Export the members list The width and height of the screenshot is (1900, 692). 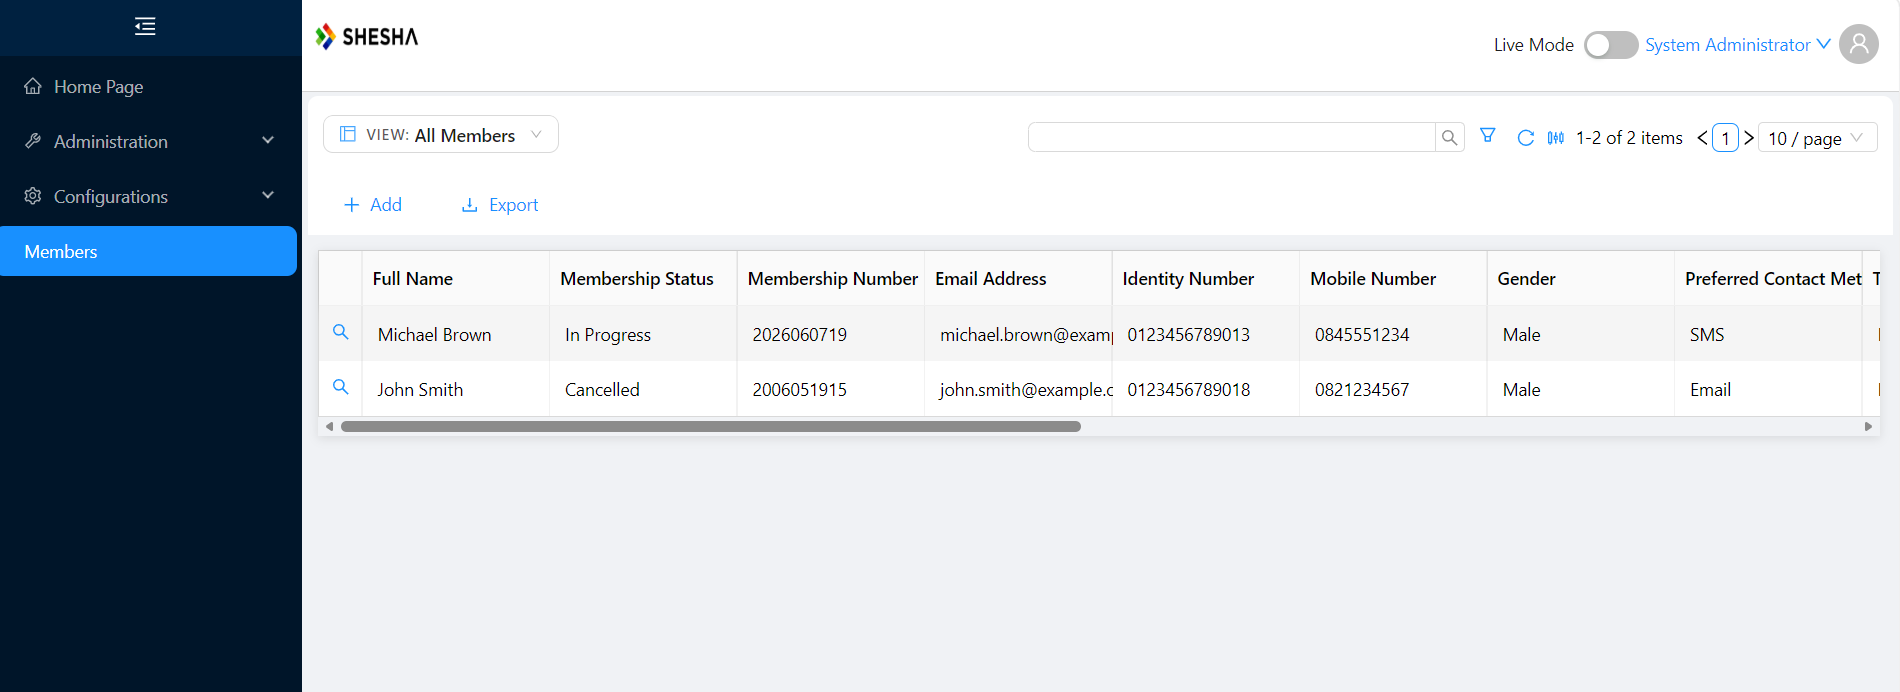pyautogui.click(x=500, y=205)
